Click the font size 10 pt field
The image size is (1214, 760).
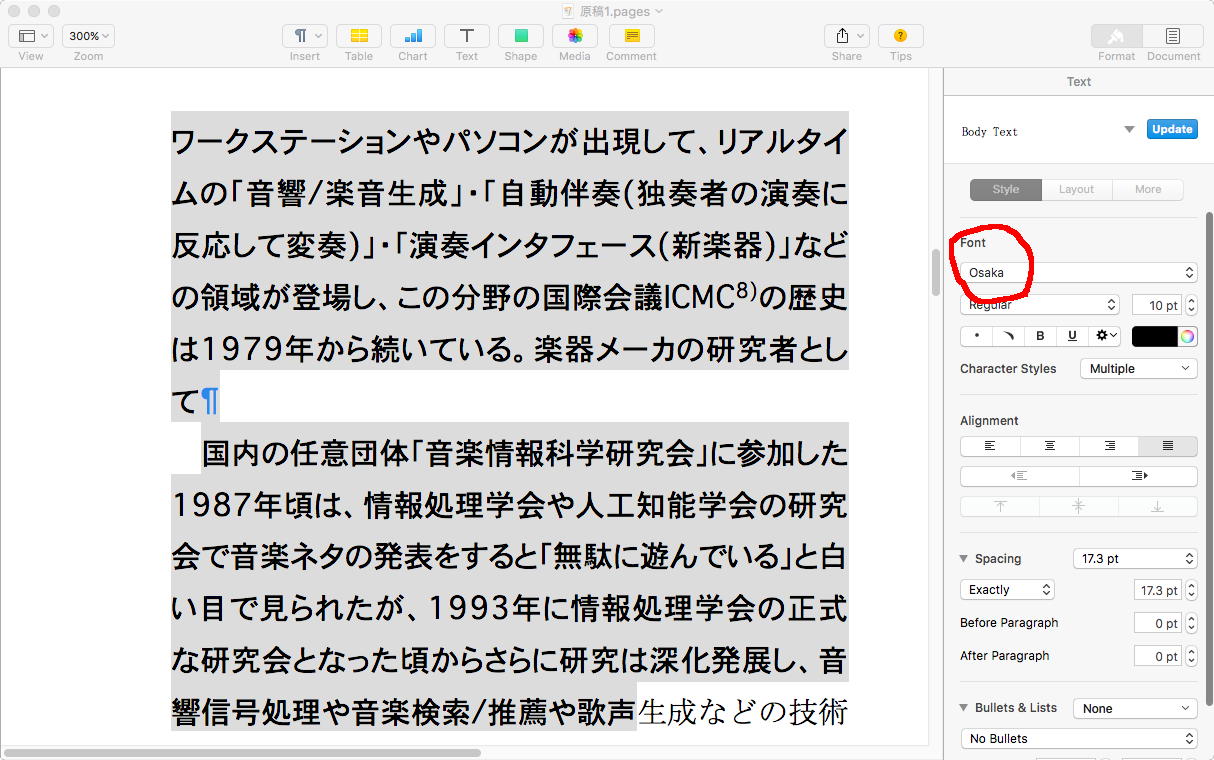pos(1157,305)
